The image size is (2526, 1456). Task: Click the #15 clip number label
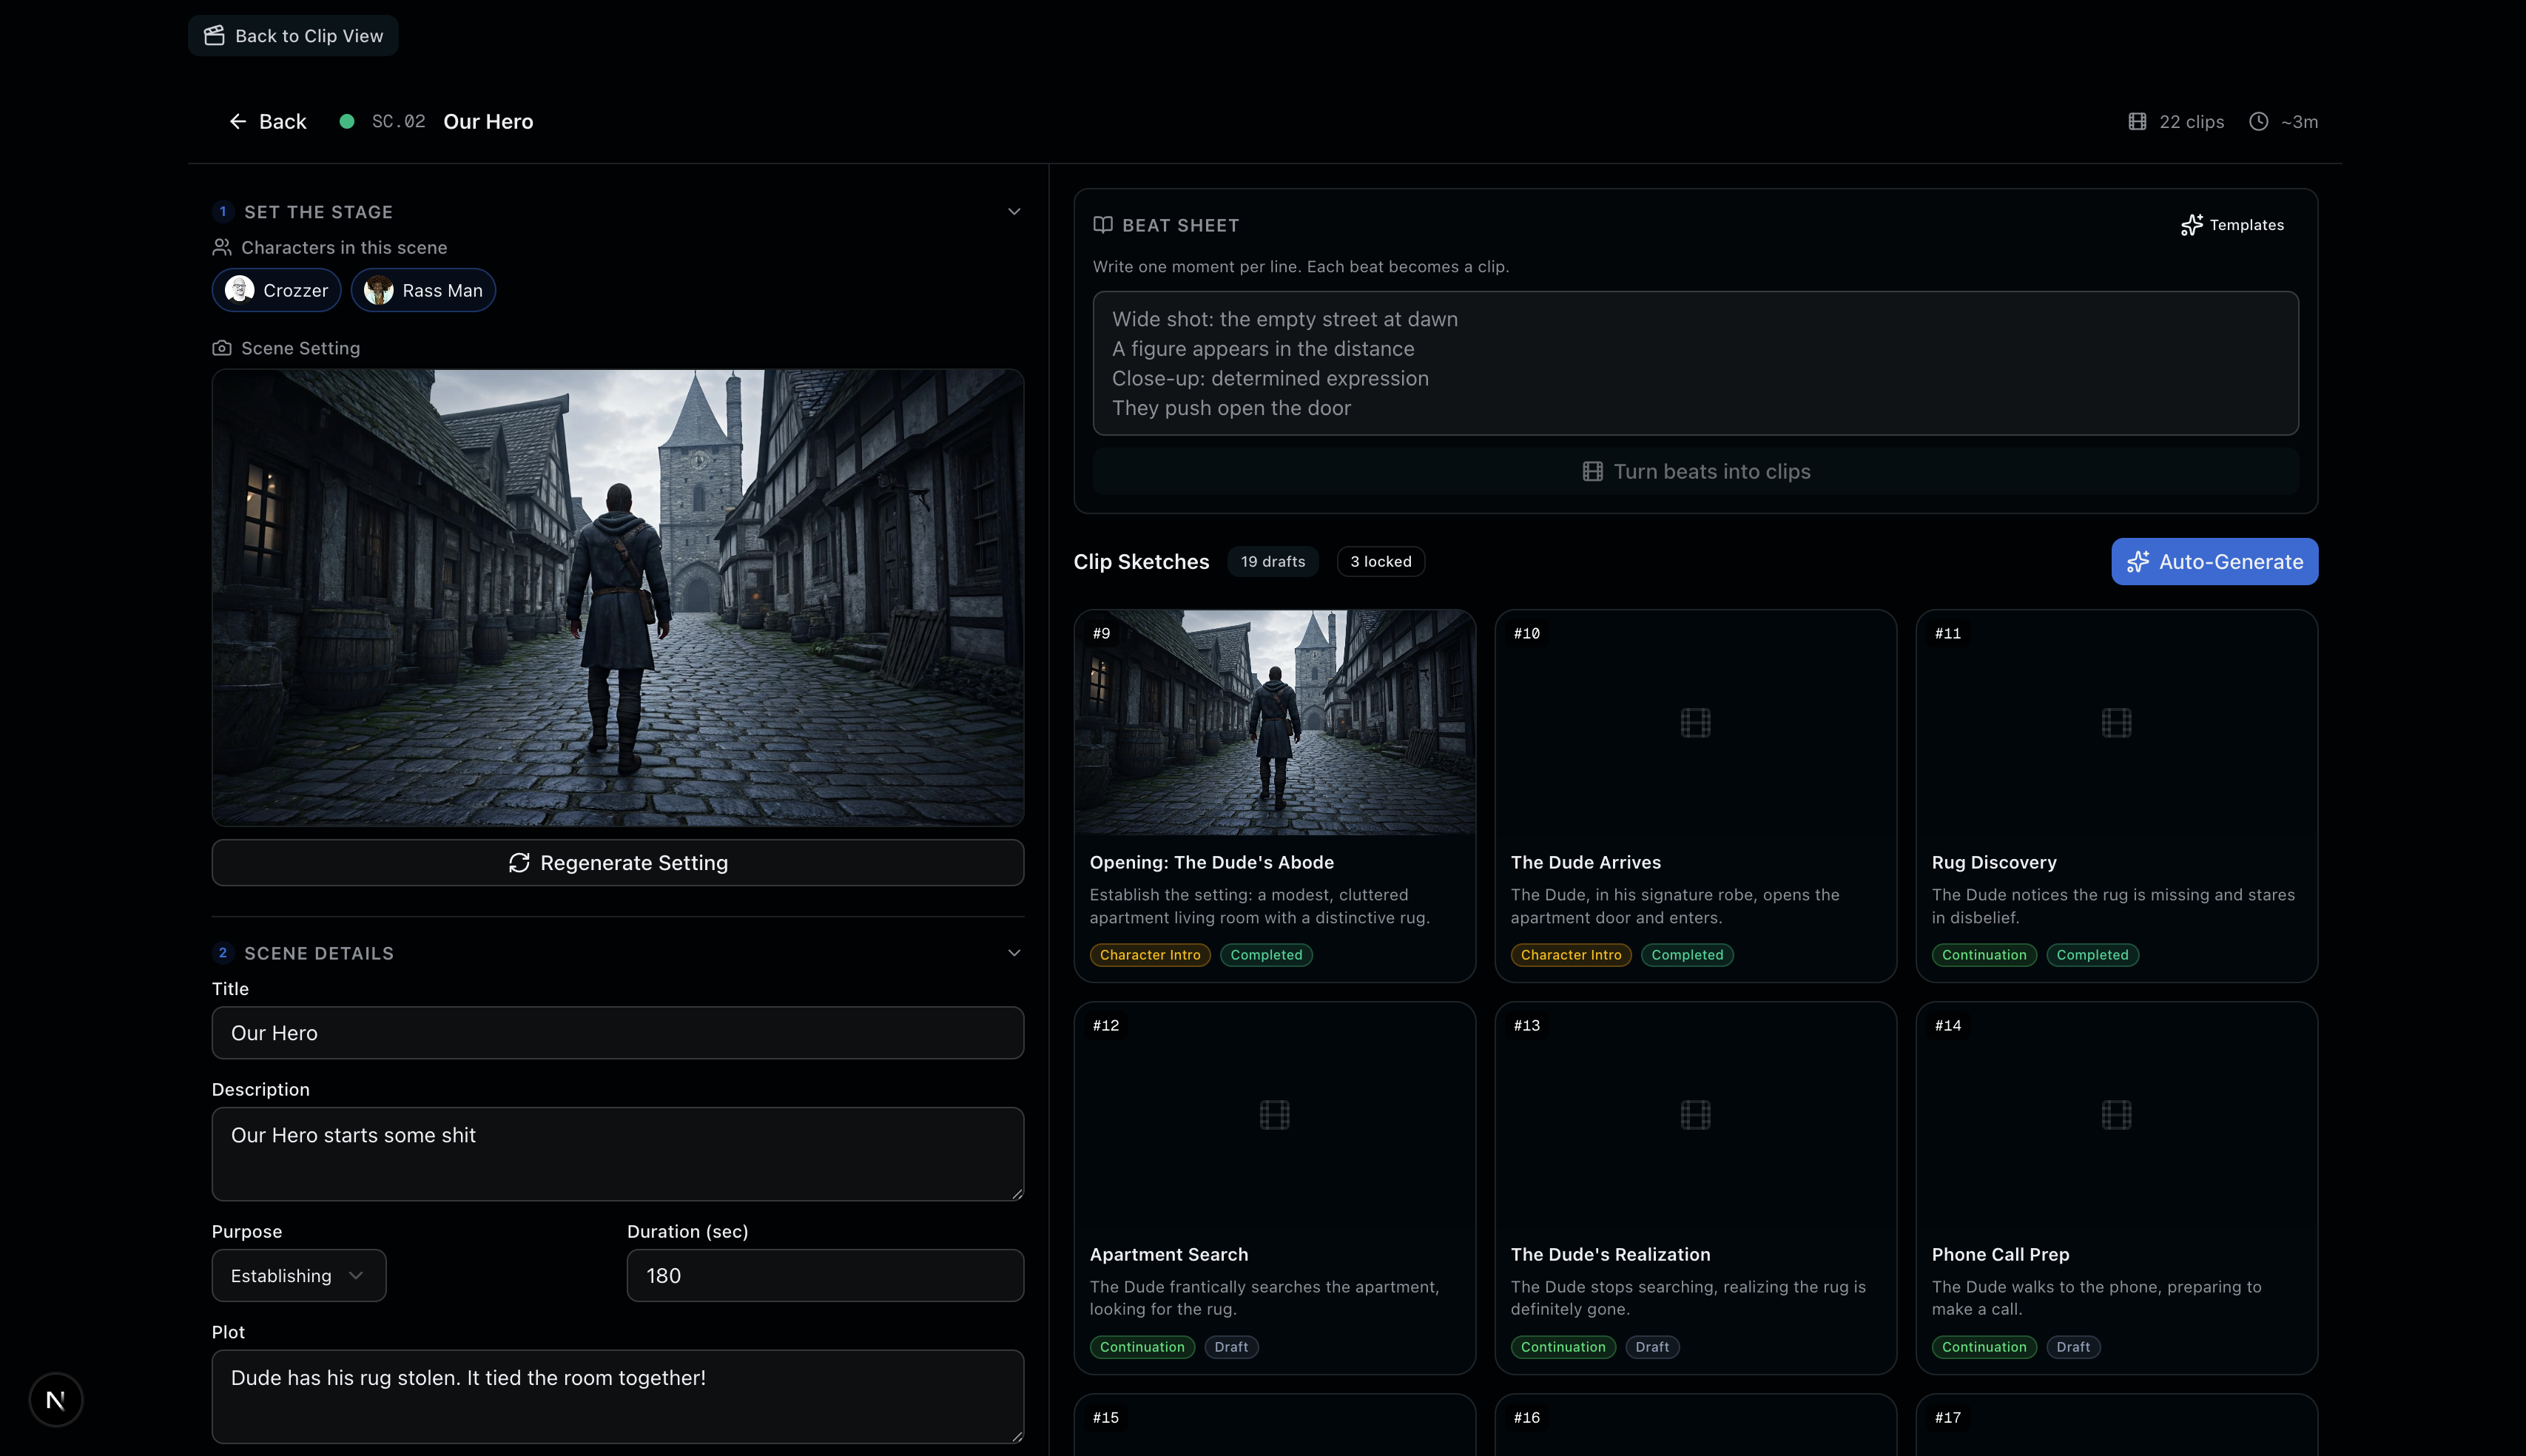pyautogui.click(x=1106, y=1418)
